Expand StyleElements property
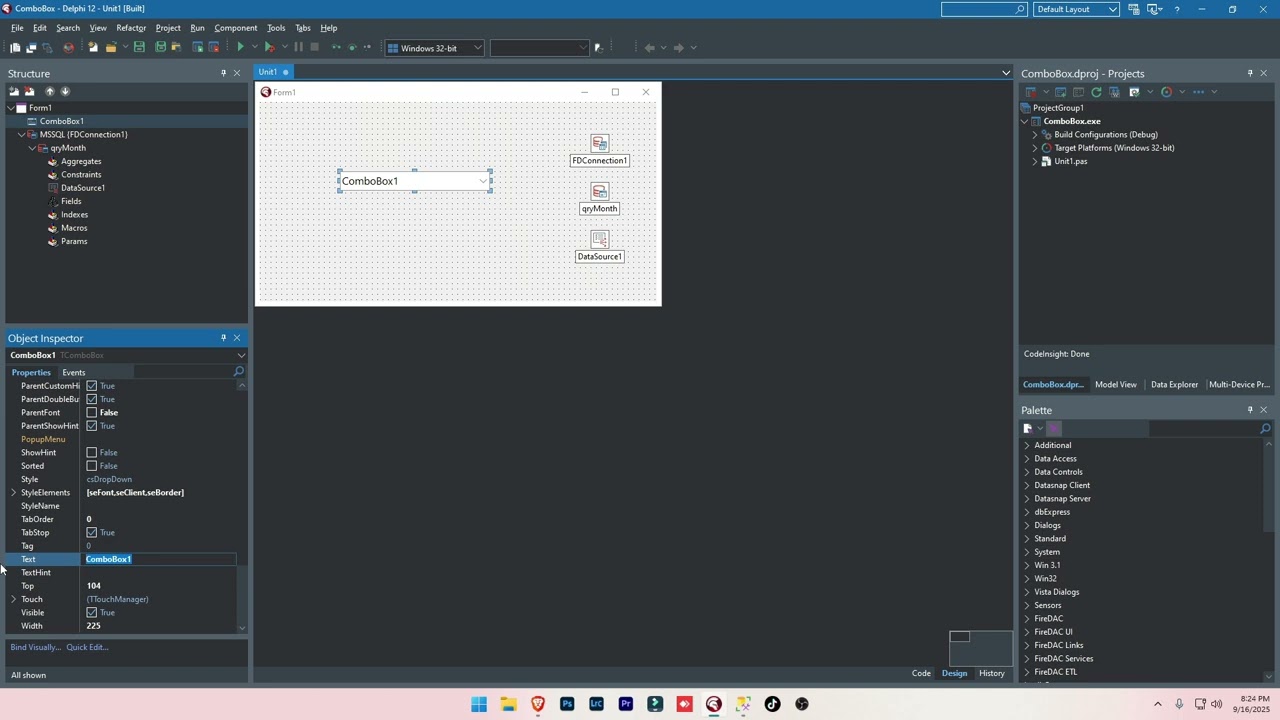Viewport: 1280px width, 720px height. pyautogui.click(x=14, y=492)
